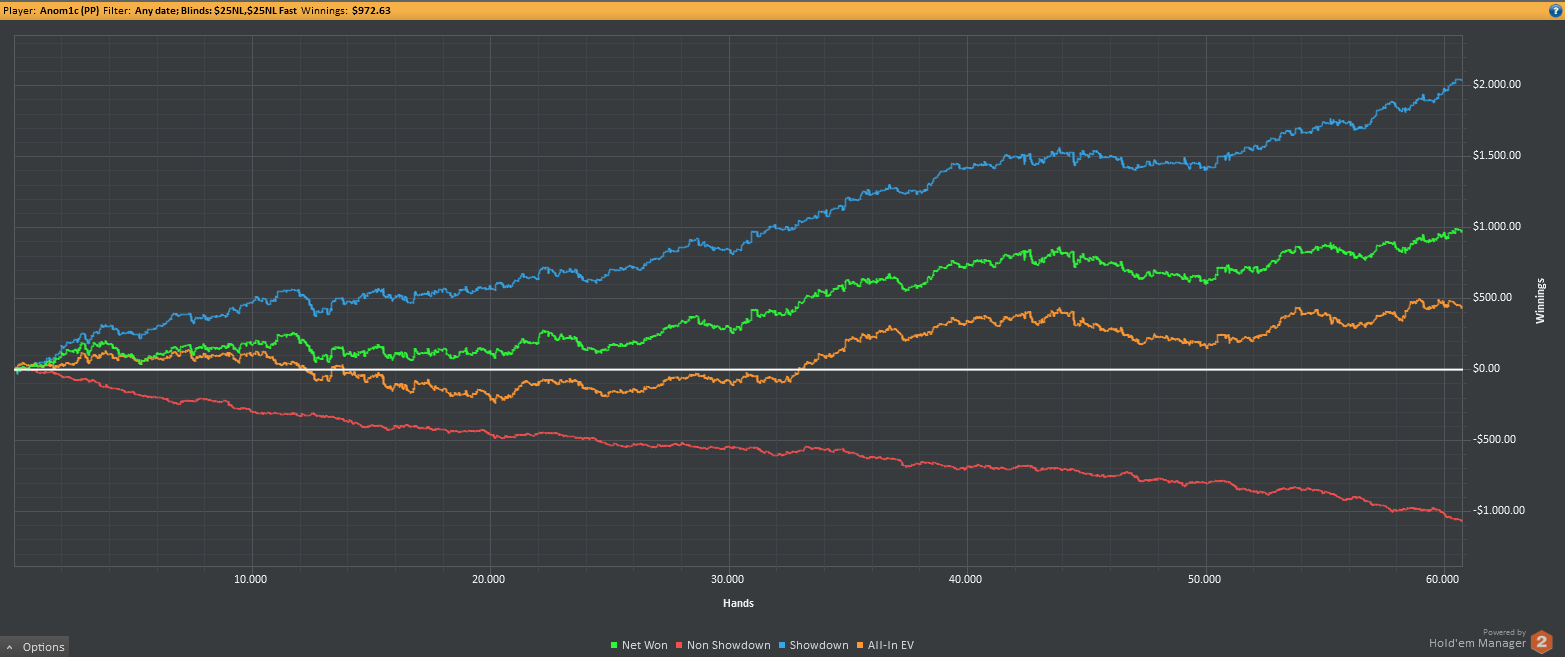
Task: Click the Hands axis title
Action: point(738,604)
